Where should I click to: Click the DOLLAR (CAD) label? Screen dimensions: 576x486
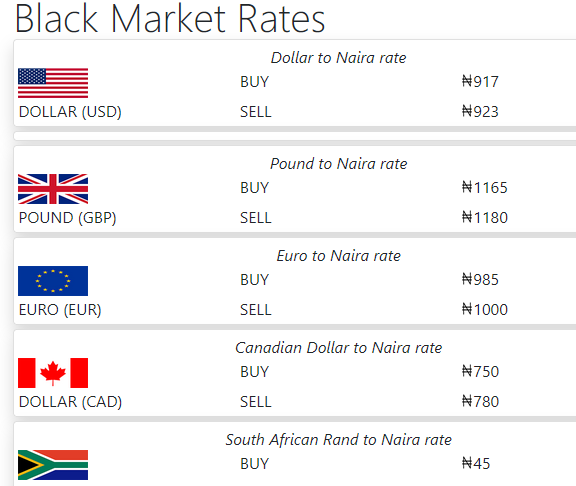70,402
